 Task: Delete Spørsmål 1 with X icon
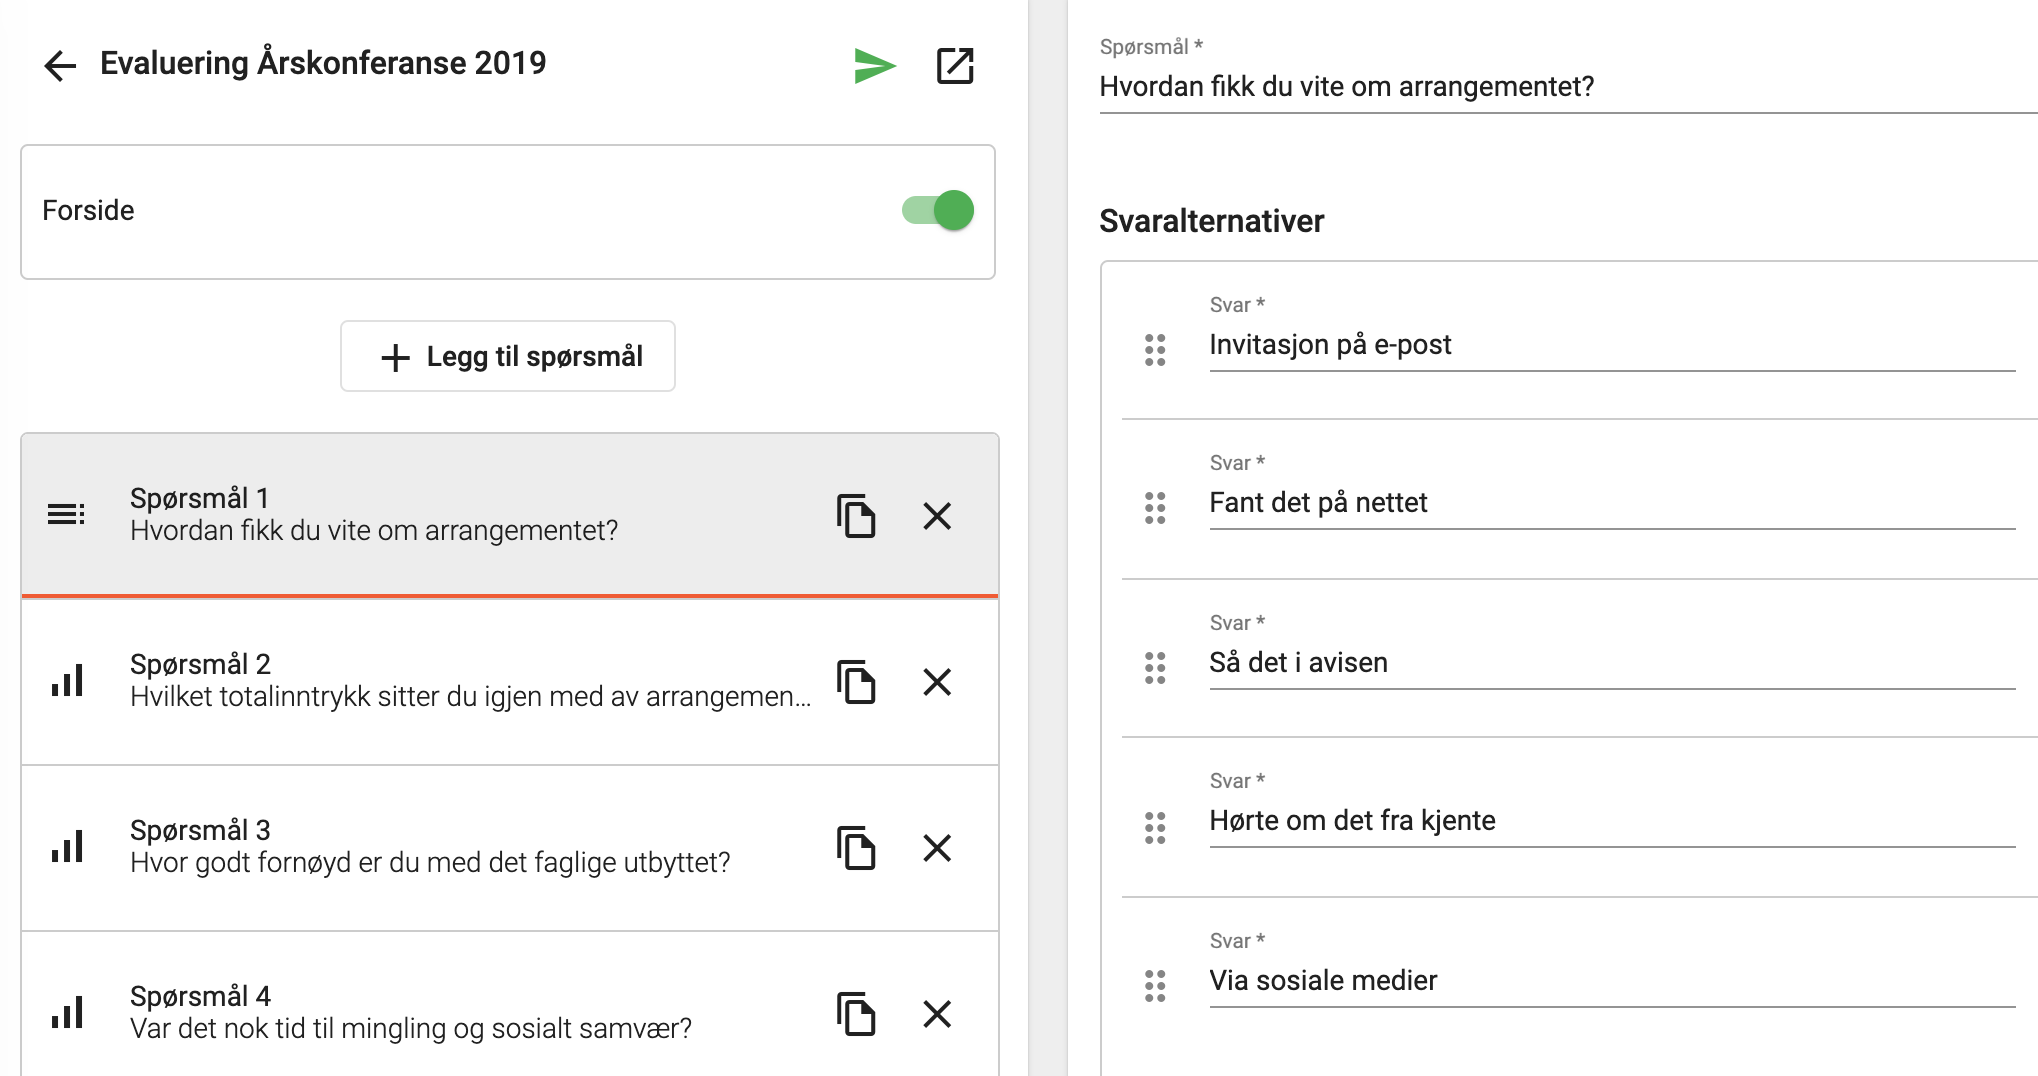pos(937,516)
